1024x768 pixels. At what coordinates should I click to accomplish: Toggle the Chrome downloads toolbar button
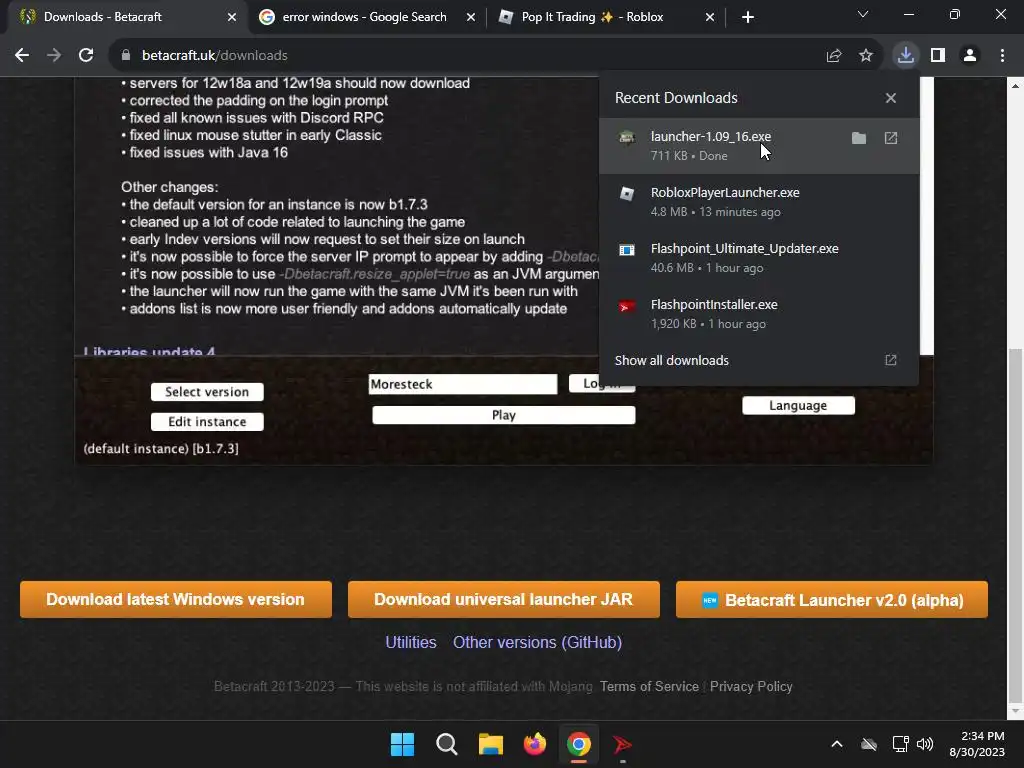pos(906,56)
